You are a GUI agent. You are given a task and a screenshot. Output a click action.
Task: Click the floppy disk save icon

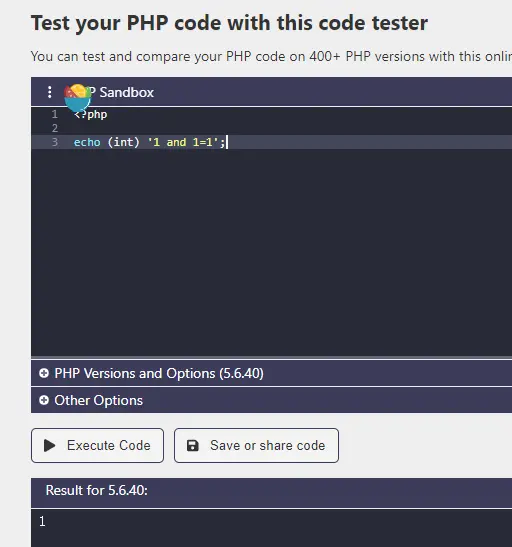click(193, 445)
